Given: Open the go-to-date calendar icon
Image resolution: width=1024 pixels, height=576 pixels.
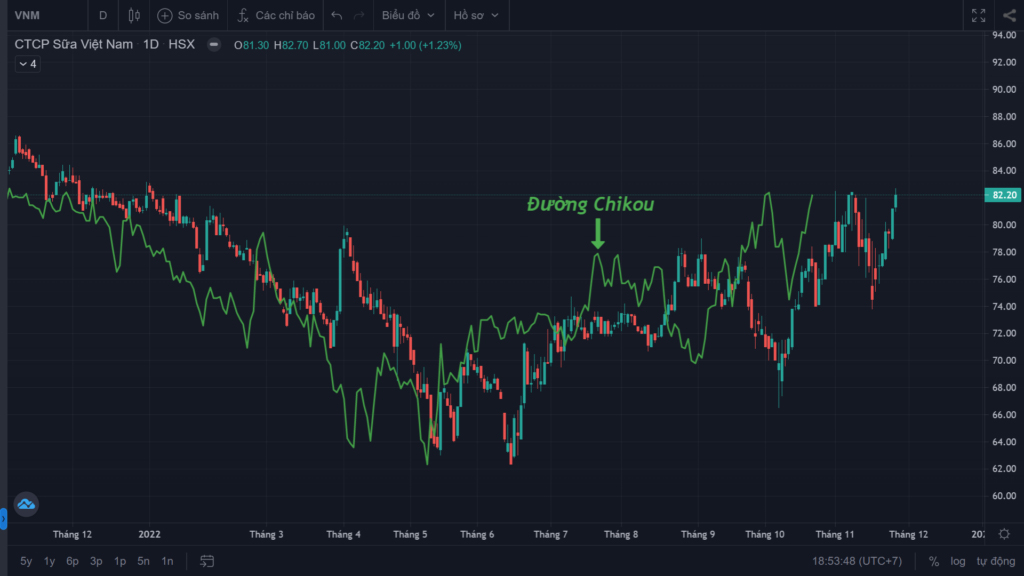Looking at the screenshot, I should pos(207,561).
